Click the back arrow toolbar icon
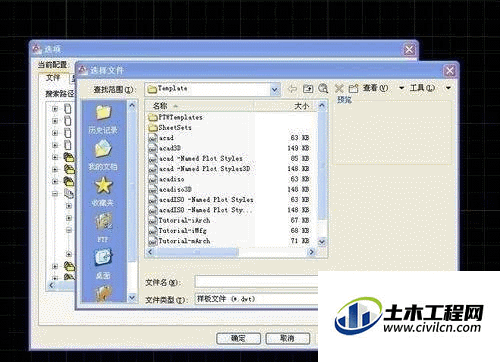 [x=292, y=88]
